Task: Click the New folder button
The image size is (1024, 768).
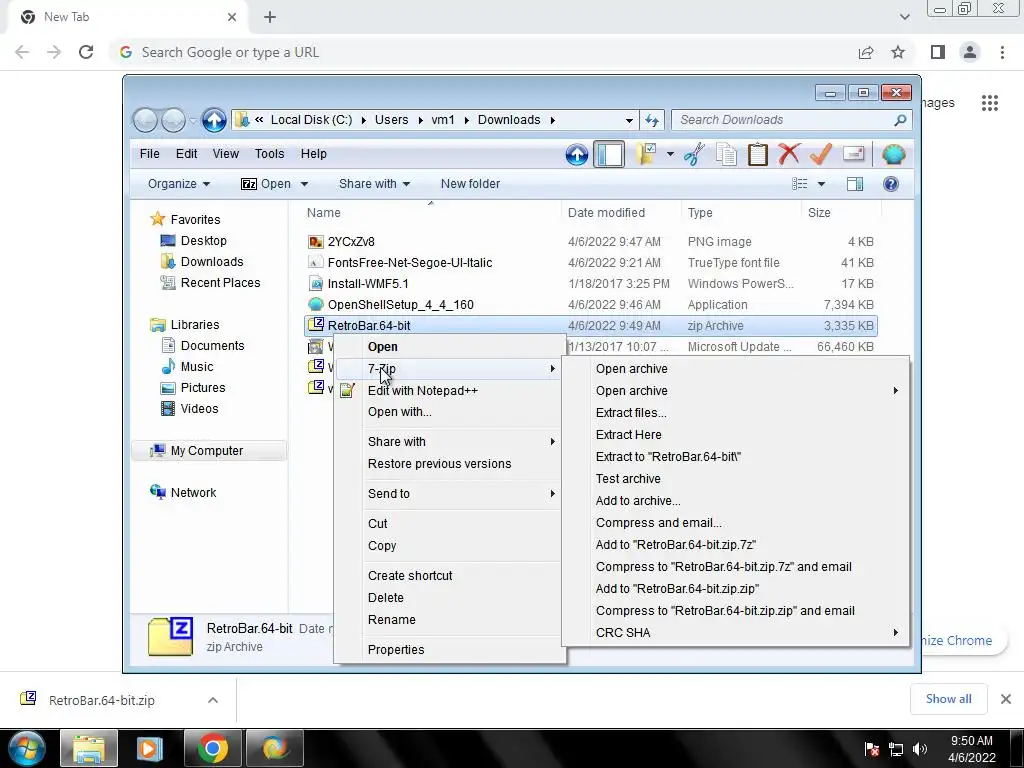Action: point(470,184)
